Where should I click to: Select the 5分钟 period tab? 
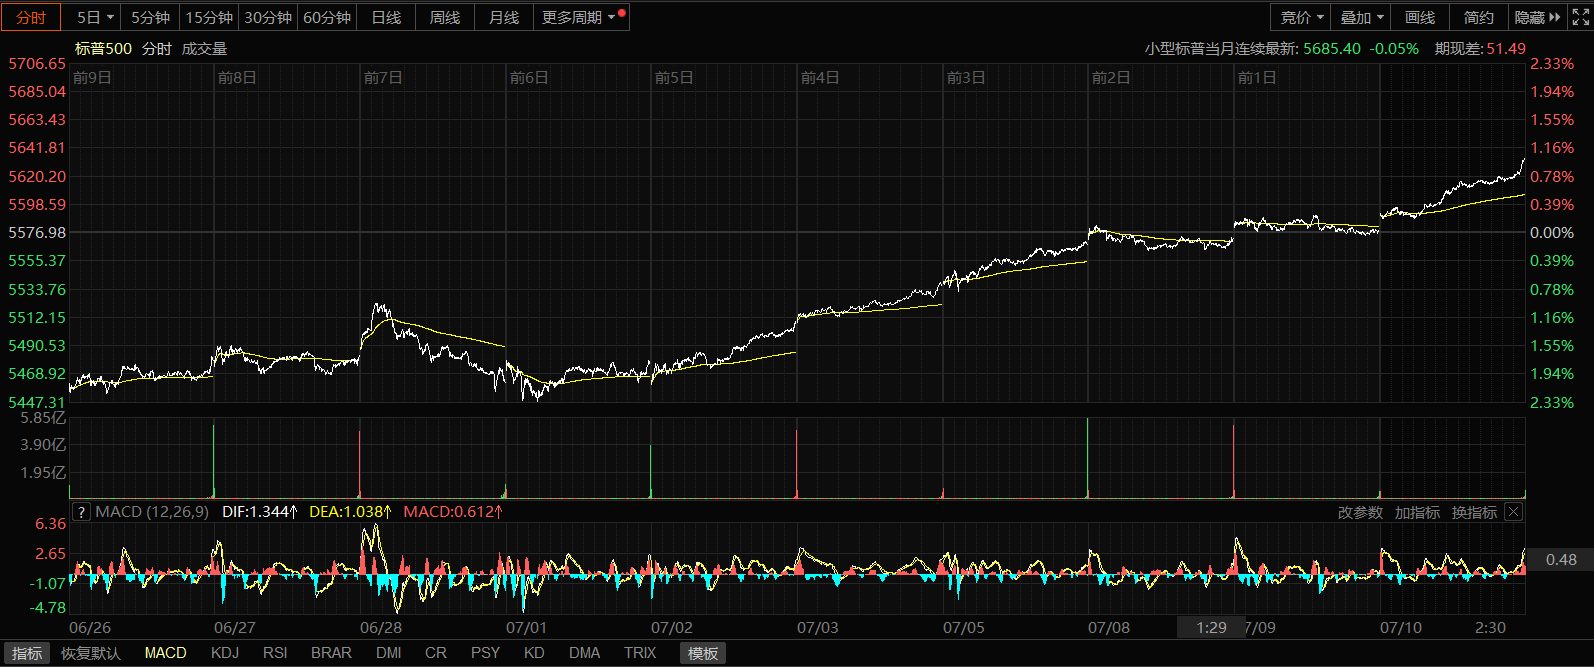coord(150,17)
